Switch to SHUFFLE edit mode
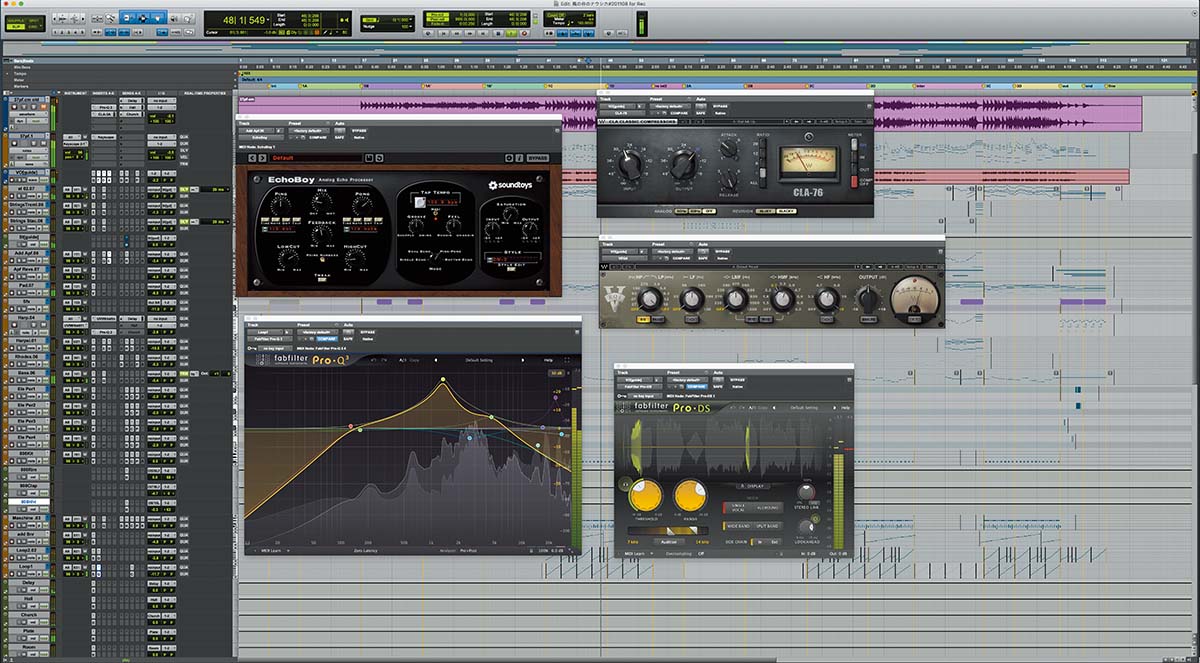 point(16,20)
